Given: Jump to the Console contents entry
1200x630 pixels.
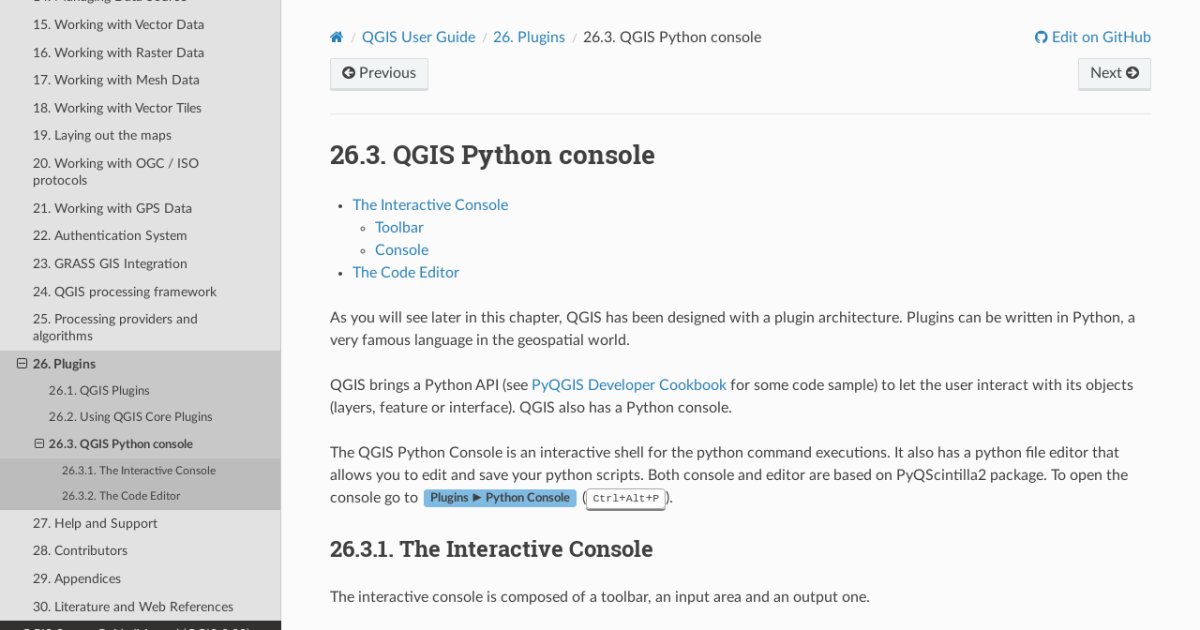Looking at the screenshot, I should click(401, 250).
